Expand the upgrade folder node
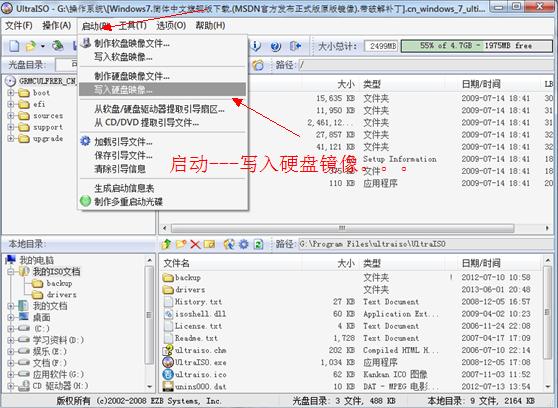 (11, 138)
